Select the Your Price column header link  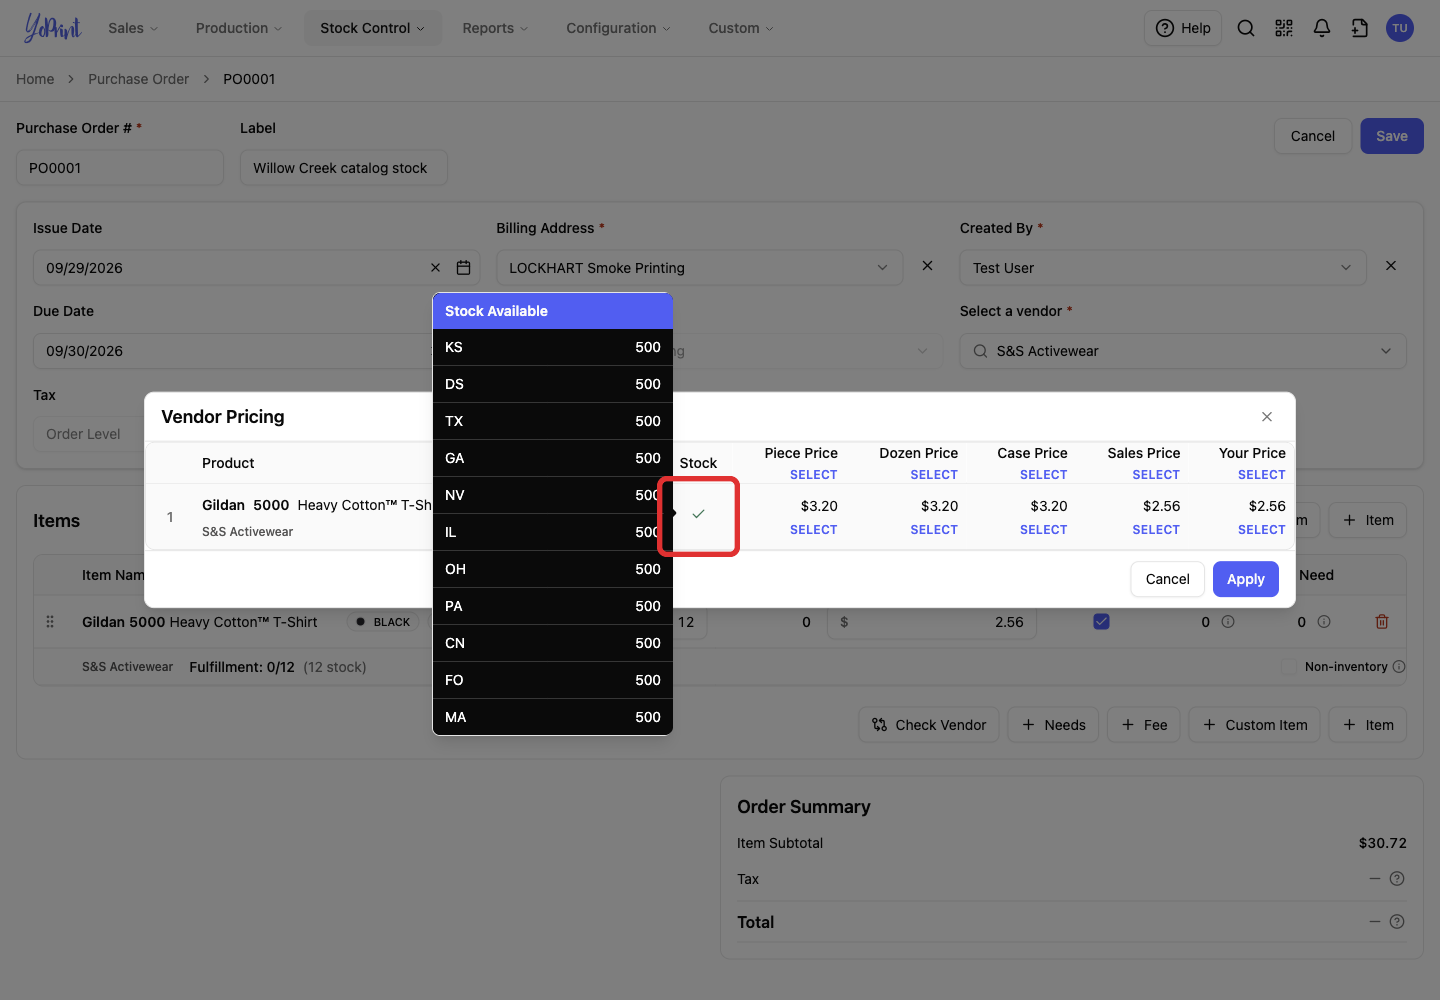1261,475
